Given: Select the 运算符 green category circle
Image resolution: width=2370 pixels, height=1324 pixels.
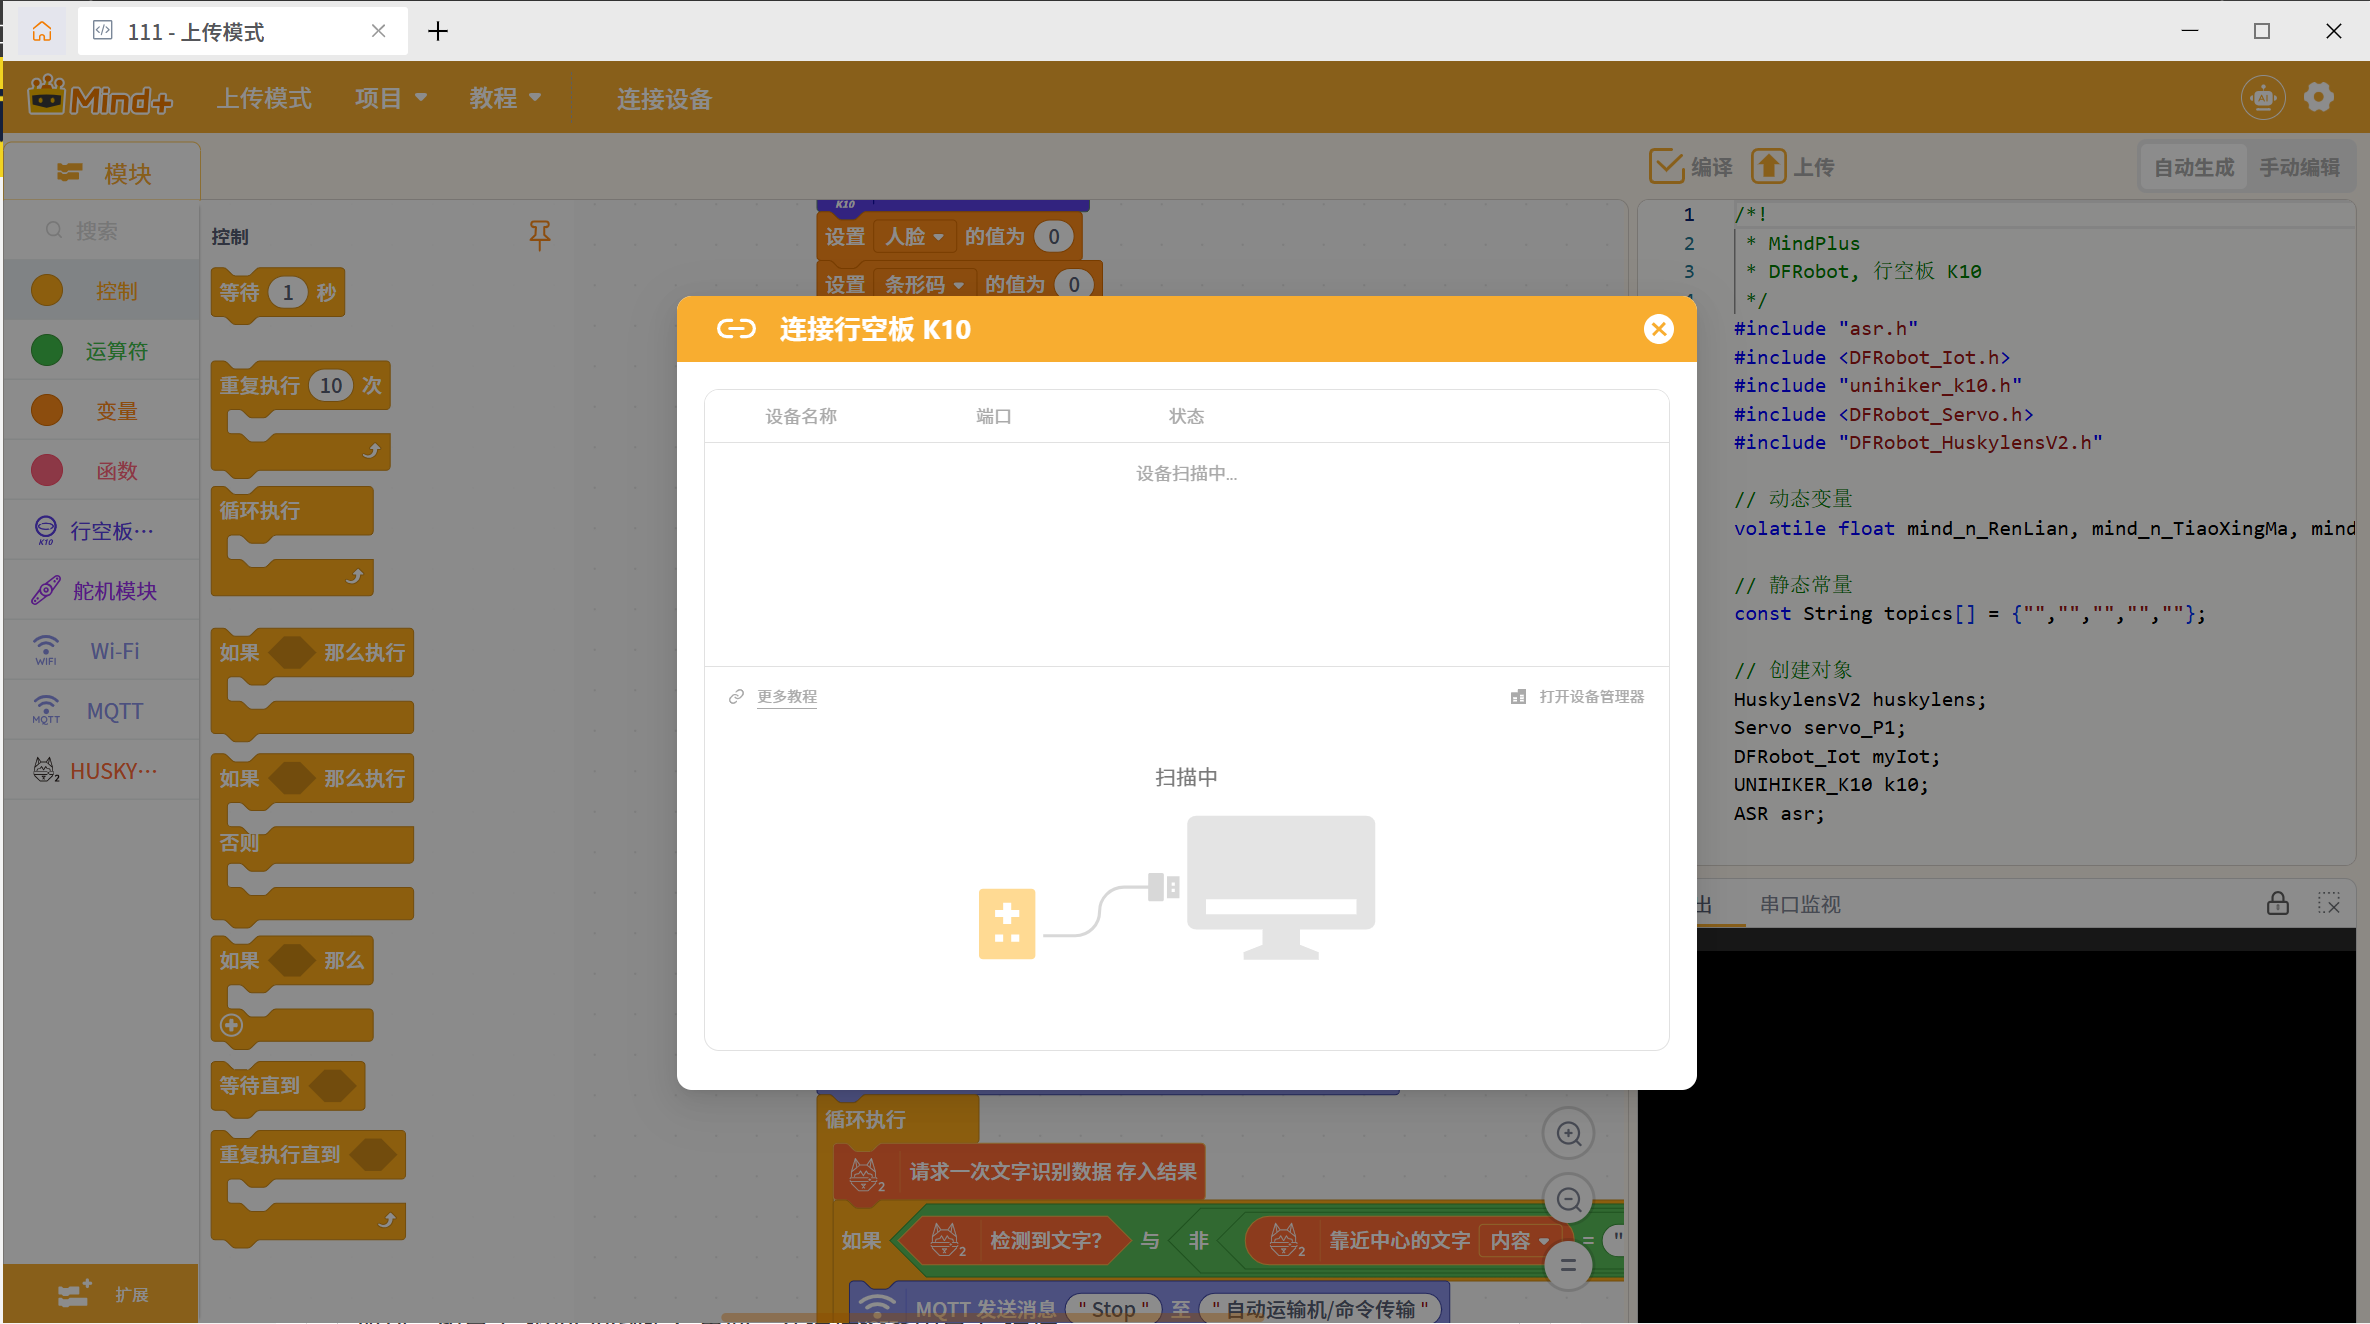Looking at the screenshot, I should pyautogui.click(x=47, y=351).
